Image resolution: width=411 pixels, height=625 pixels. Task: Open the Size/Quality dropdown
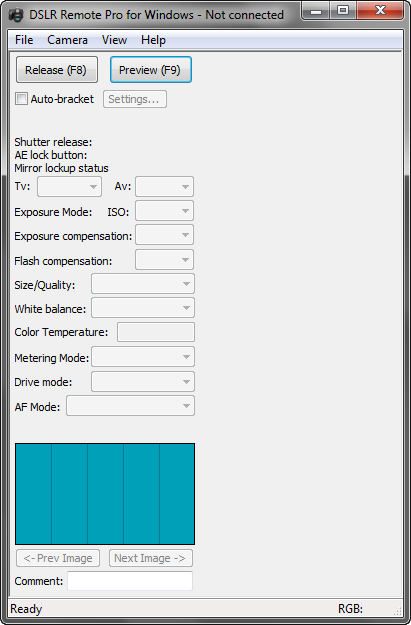click(143, 284)
